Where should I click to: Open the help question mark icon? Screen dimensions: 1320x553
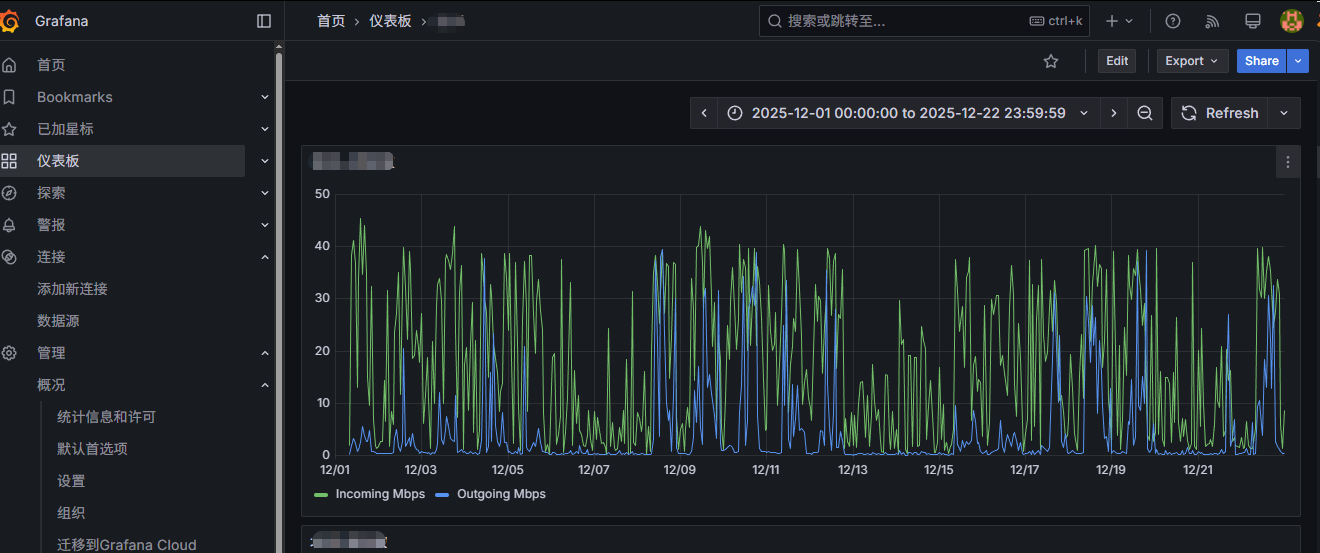pyautogui.click(x=1173, y=21)
